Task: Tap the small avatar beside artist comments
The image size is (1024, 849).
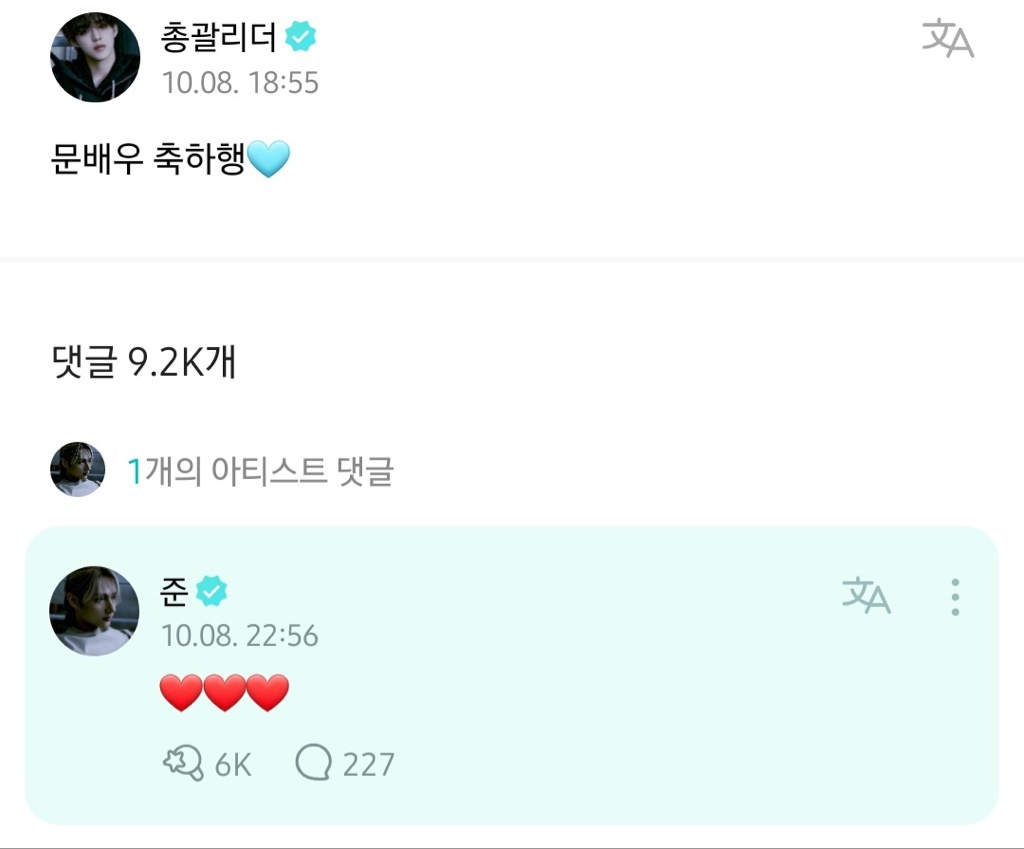Action: pyautogui.click(x=77, y=469)
